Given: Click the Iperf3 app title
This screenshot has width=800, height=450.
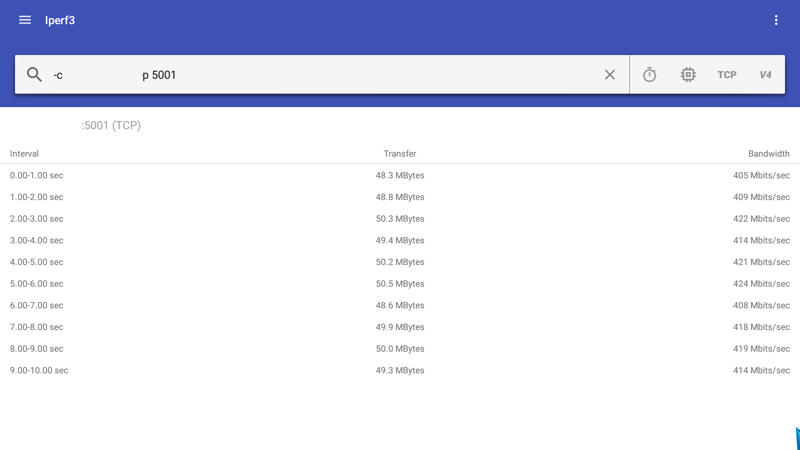Looking at the screenshot, I should coord(60,20).
